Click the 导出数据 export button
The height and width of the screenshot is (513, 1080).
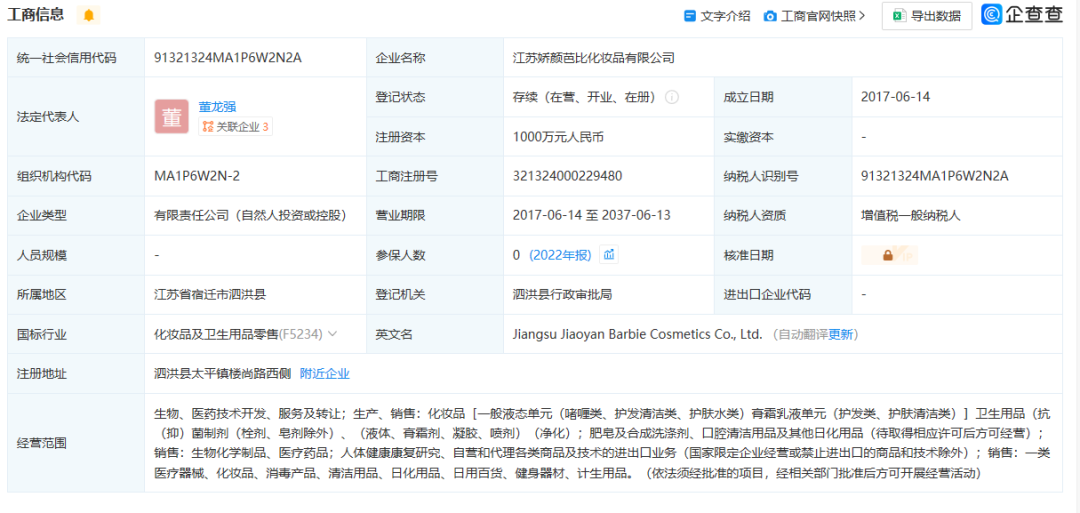926,17
